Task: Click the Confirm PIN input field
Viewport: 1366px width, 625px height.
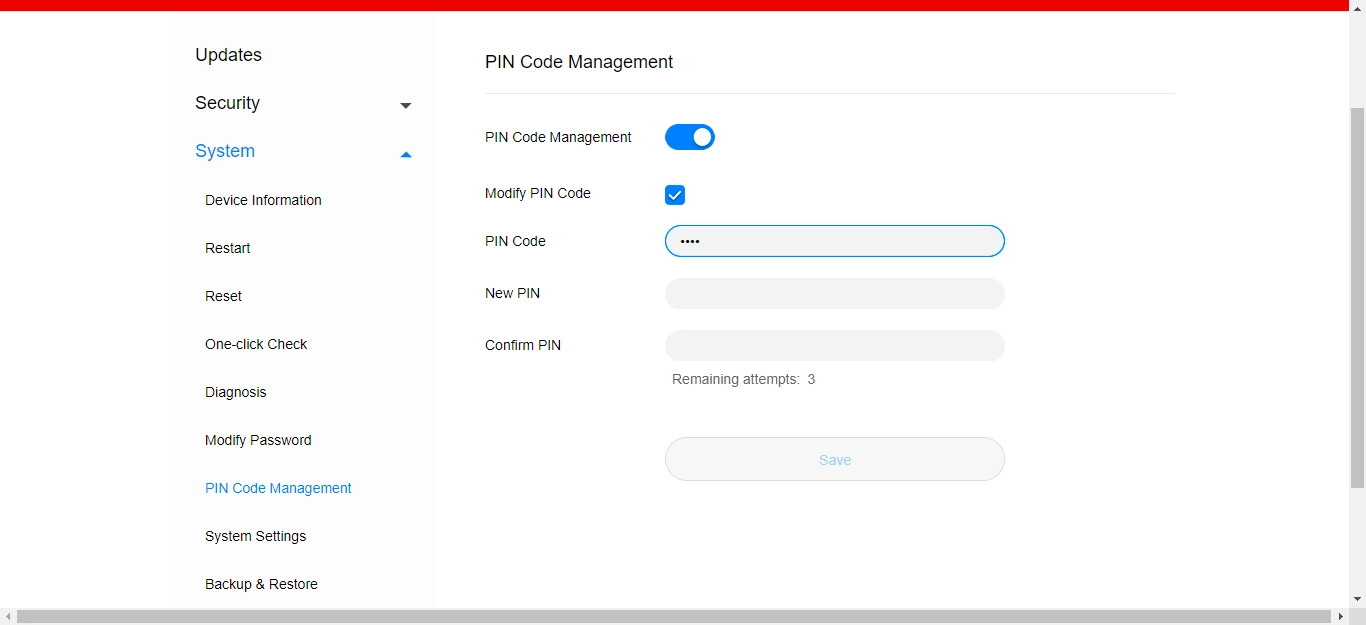Action: coord(834,345)
